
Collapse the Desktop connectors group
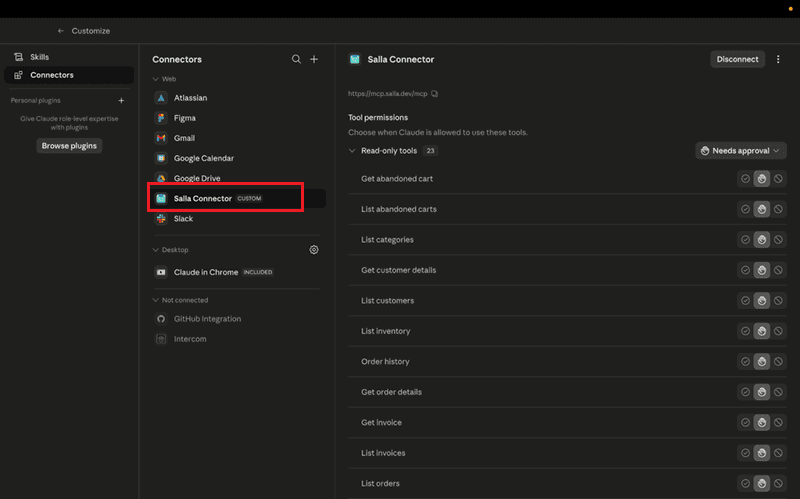(x=156, y=250)
